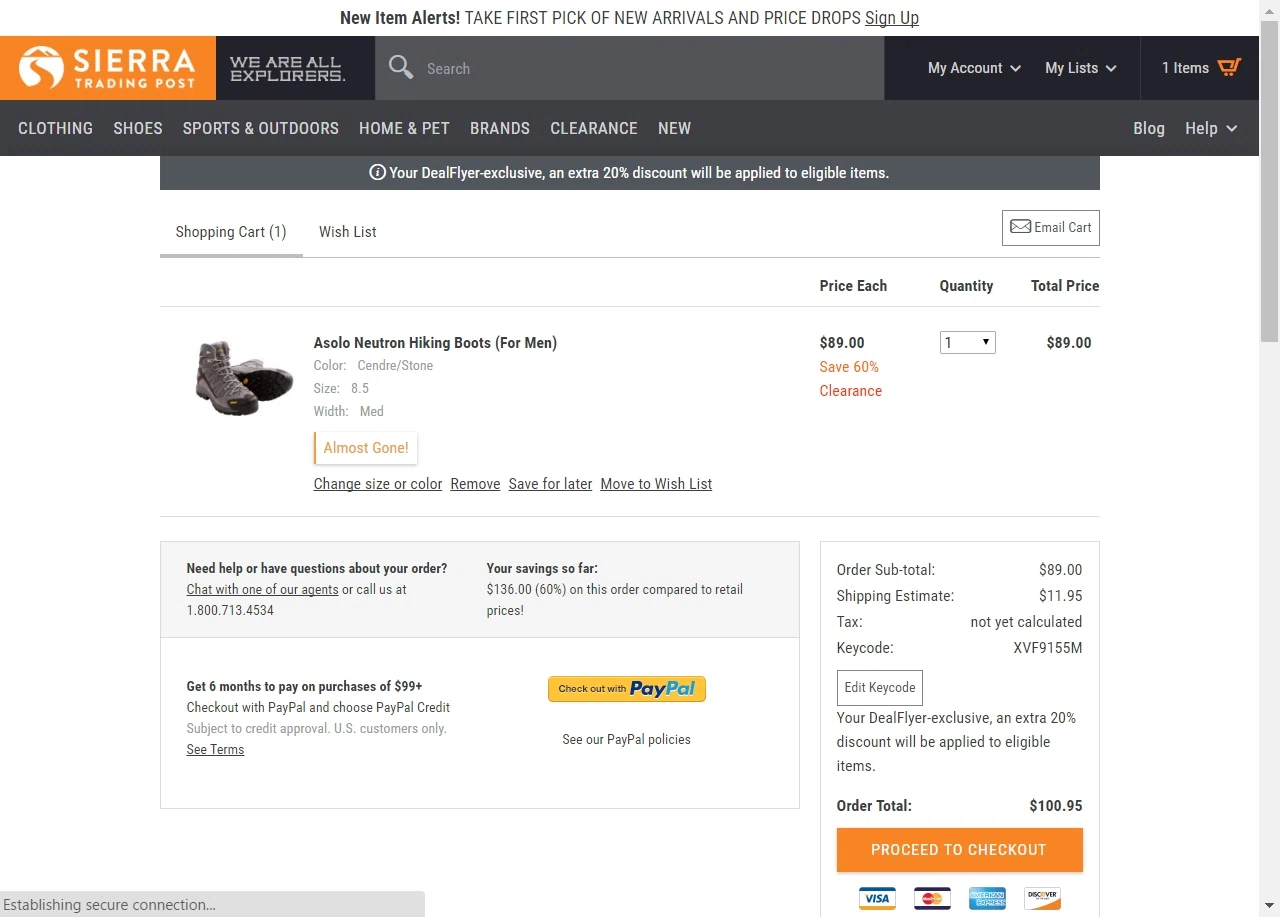Screen dimensions: 1280x917
Task: Click Change size or color
Action: 378,484
